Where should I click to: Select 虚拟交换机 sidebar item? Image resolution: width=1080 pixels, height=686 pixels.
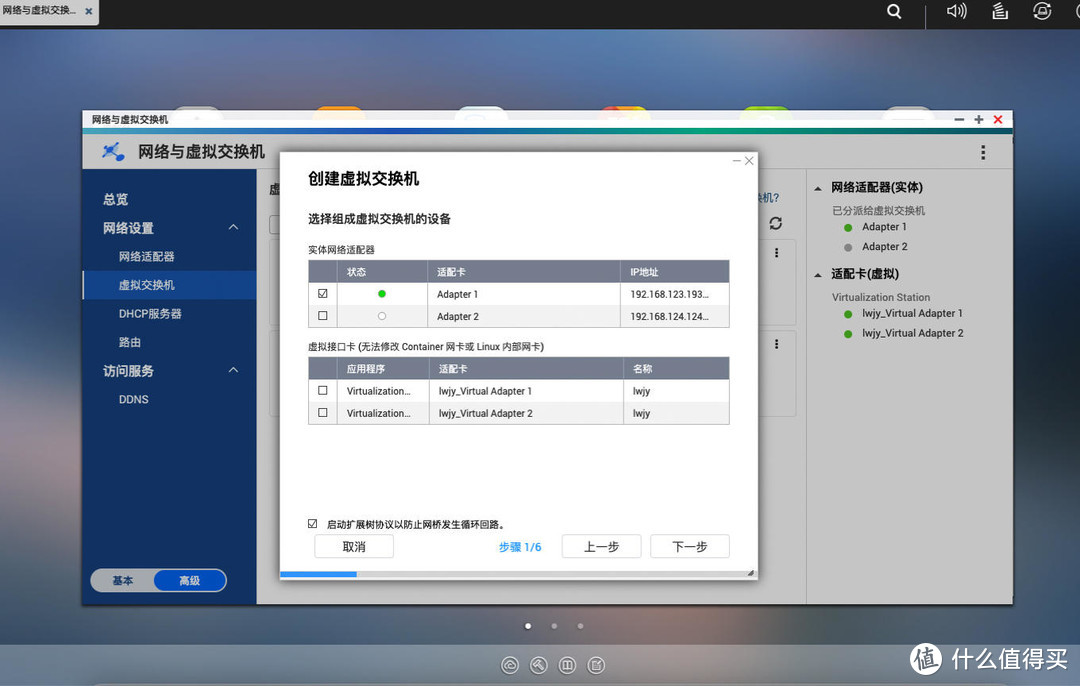coord(169,285)
